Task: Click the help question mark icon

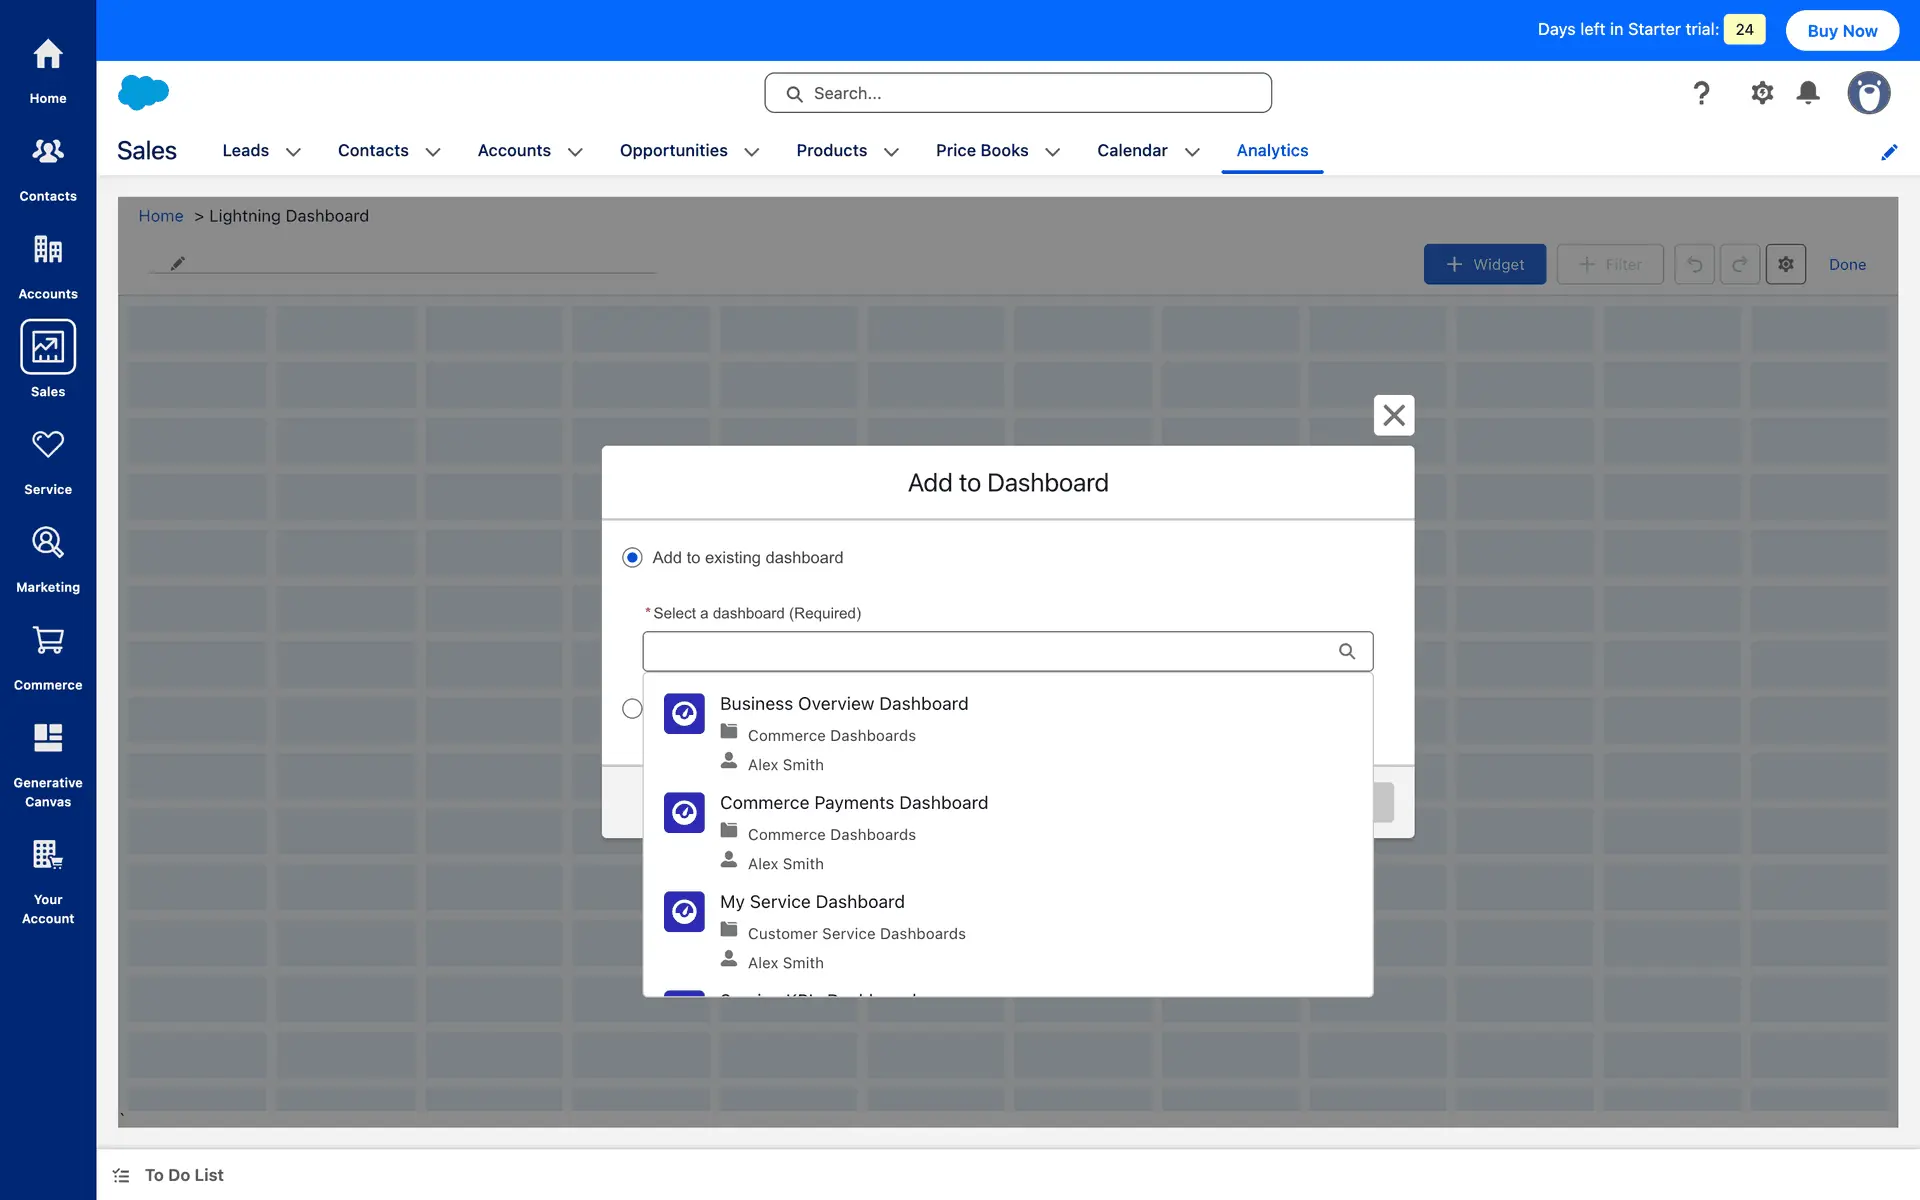Action: 1701,93
